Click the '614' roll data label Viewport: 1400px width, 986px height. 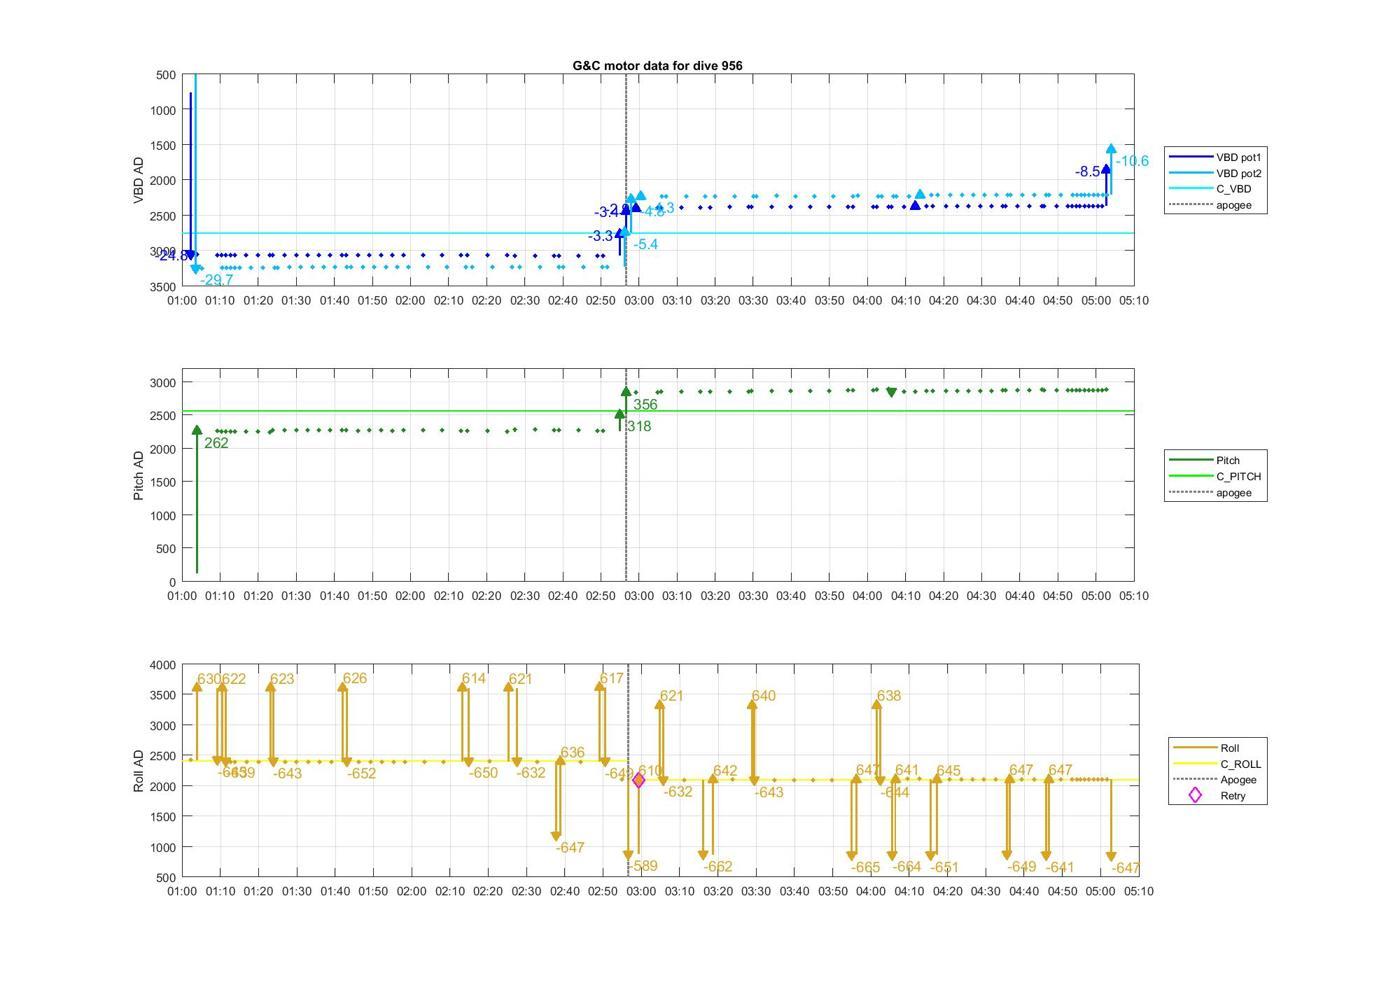coord(474,678)
